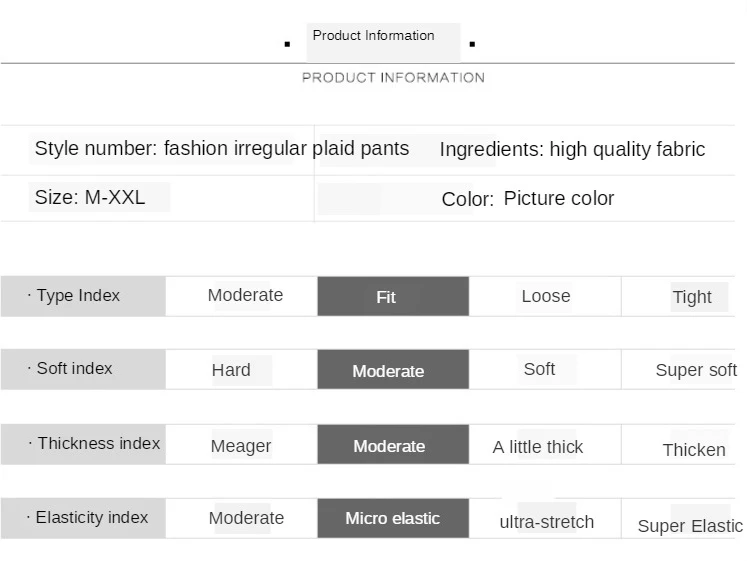Pick the Tight fit option
This screenshot has height=561, width=747.
tap(691, 297)
